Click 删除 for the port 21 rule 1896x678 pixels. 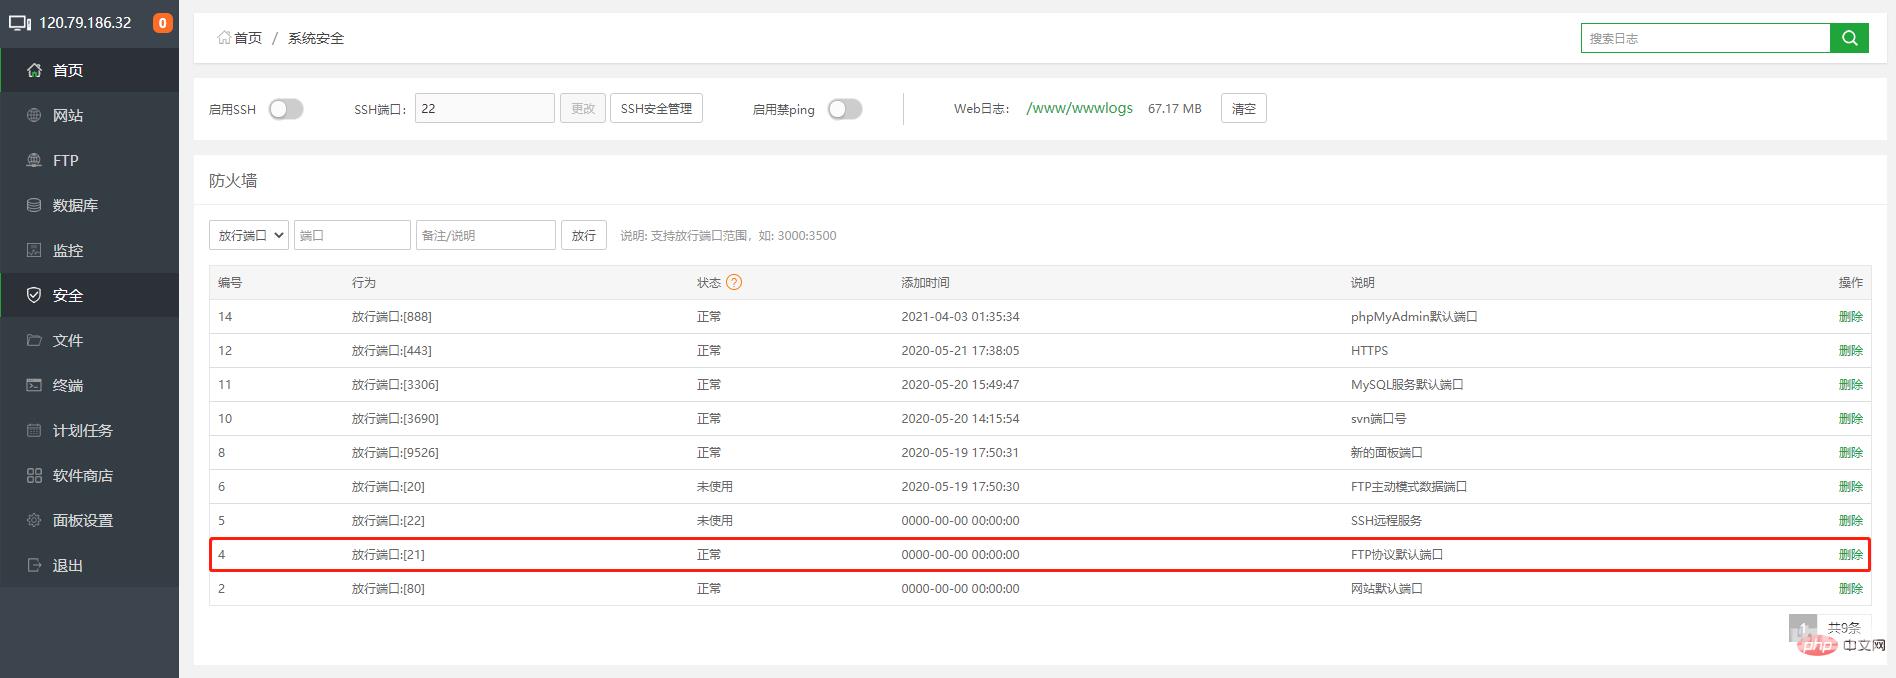1850,554
